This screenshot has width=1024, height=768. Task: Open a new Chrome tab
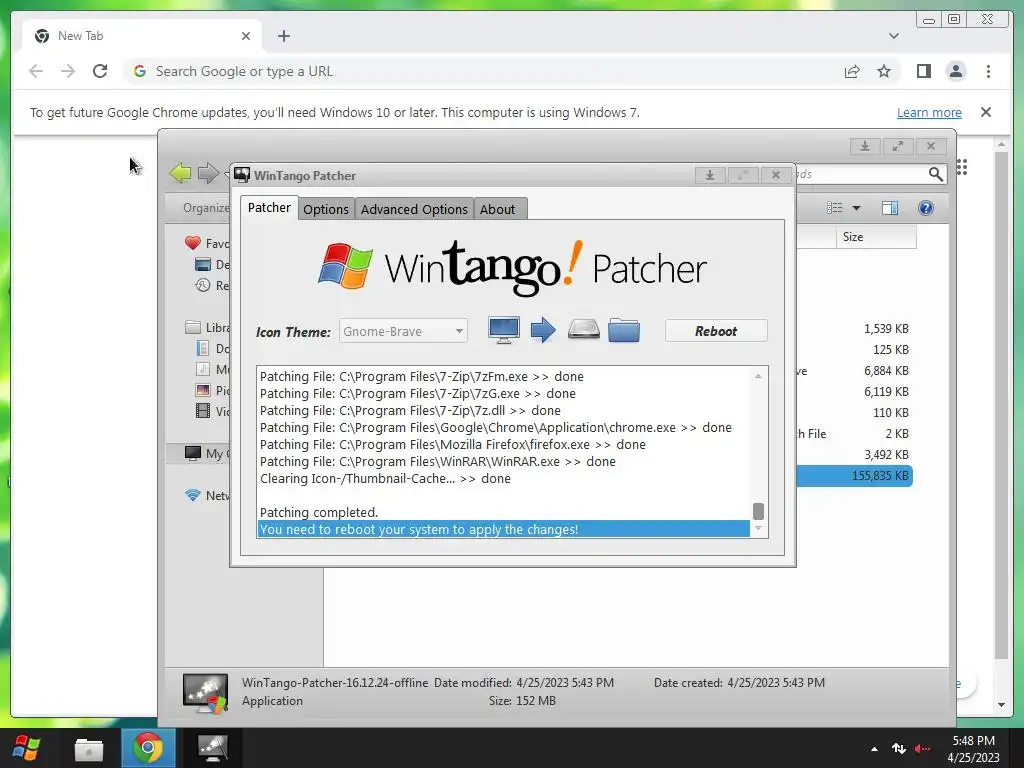(x=283, y=36)
